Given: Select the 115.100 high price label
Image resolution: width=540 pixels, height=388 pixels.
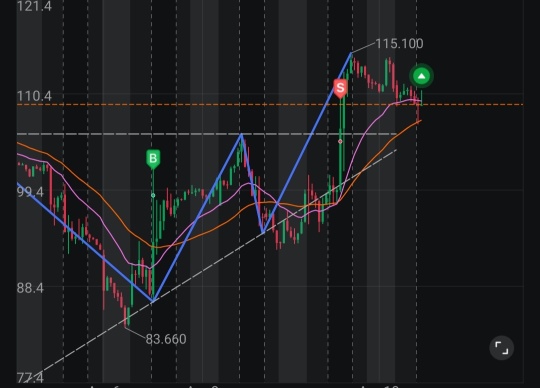Looking at the screenshot, I should click(x=399, y=44).
